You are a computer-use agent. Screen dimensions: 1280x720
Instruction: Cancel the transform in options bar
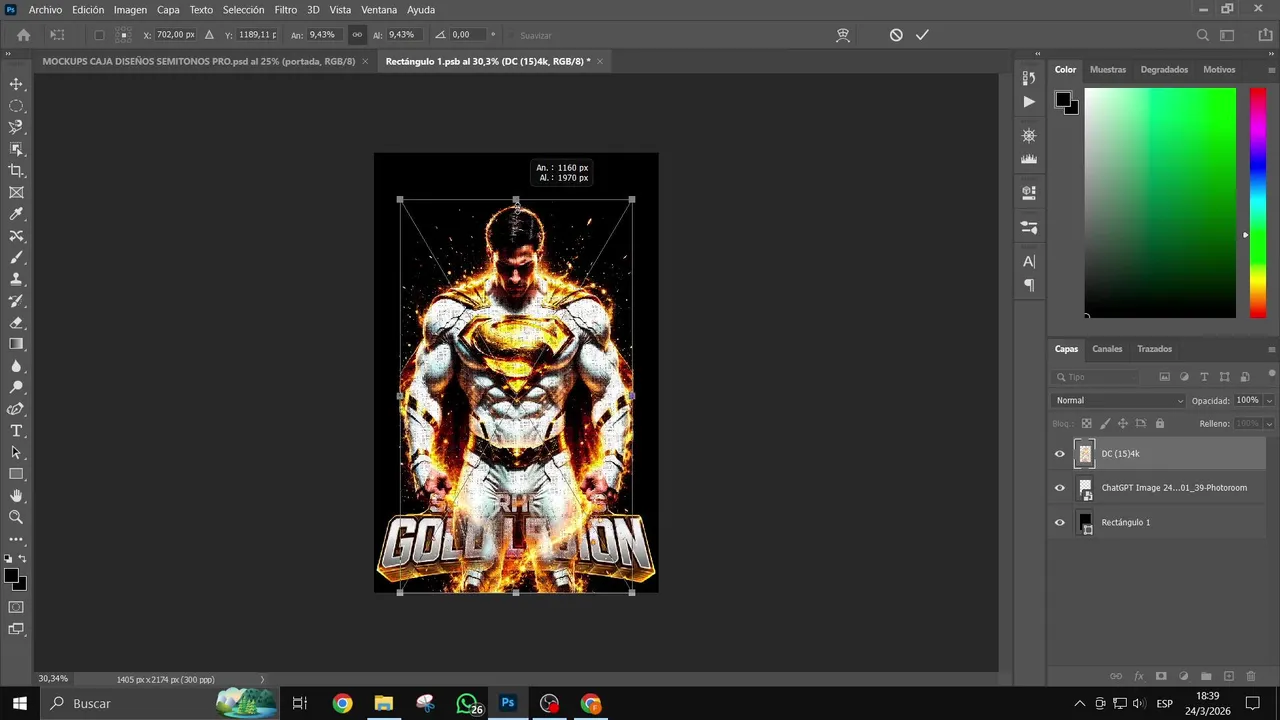(896, 35)
